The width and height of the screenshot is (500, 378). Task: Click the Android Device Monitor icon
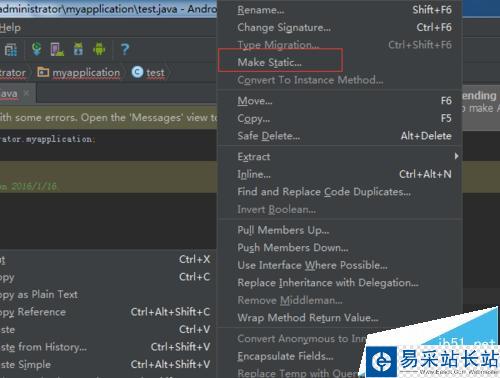(x=99, y=49)
